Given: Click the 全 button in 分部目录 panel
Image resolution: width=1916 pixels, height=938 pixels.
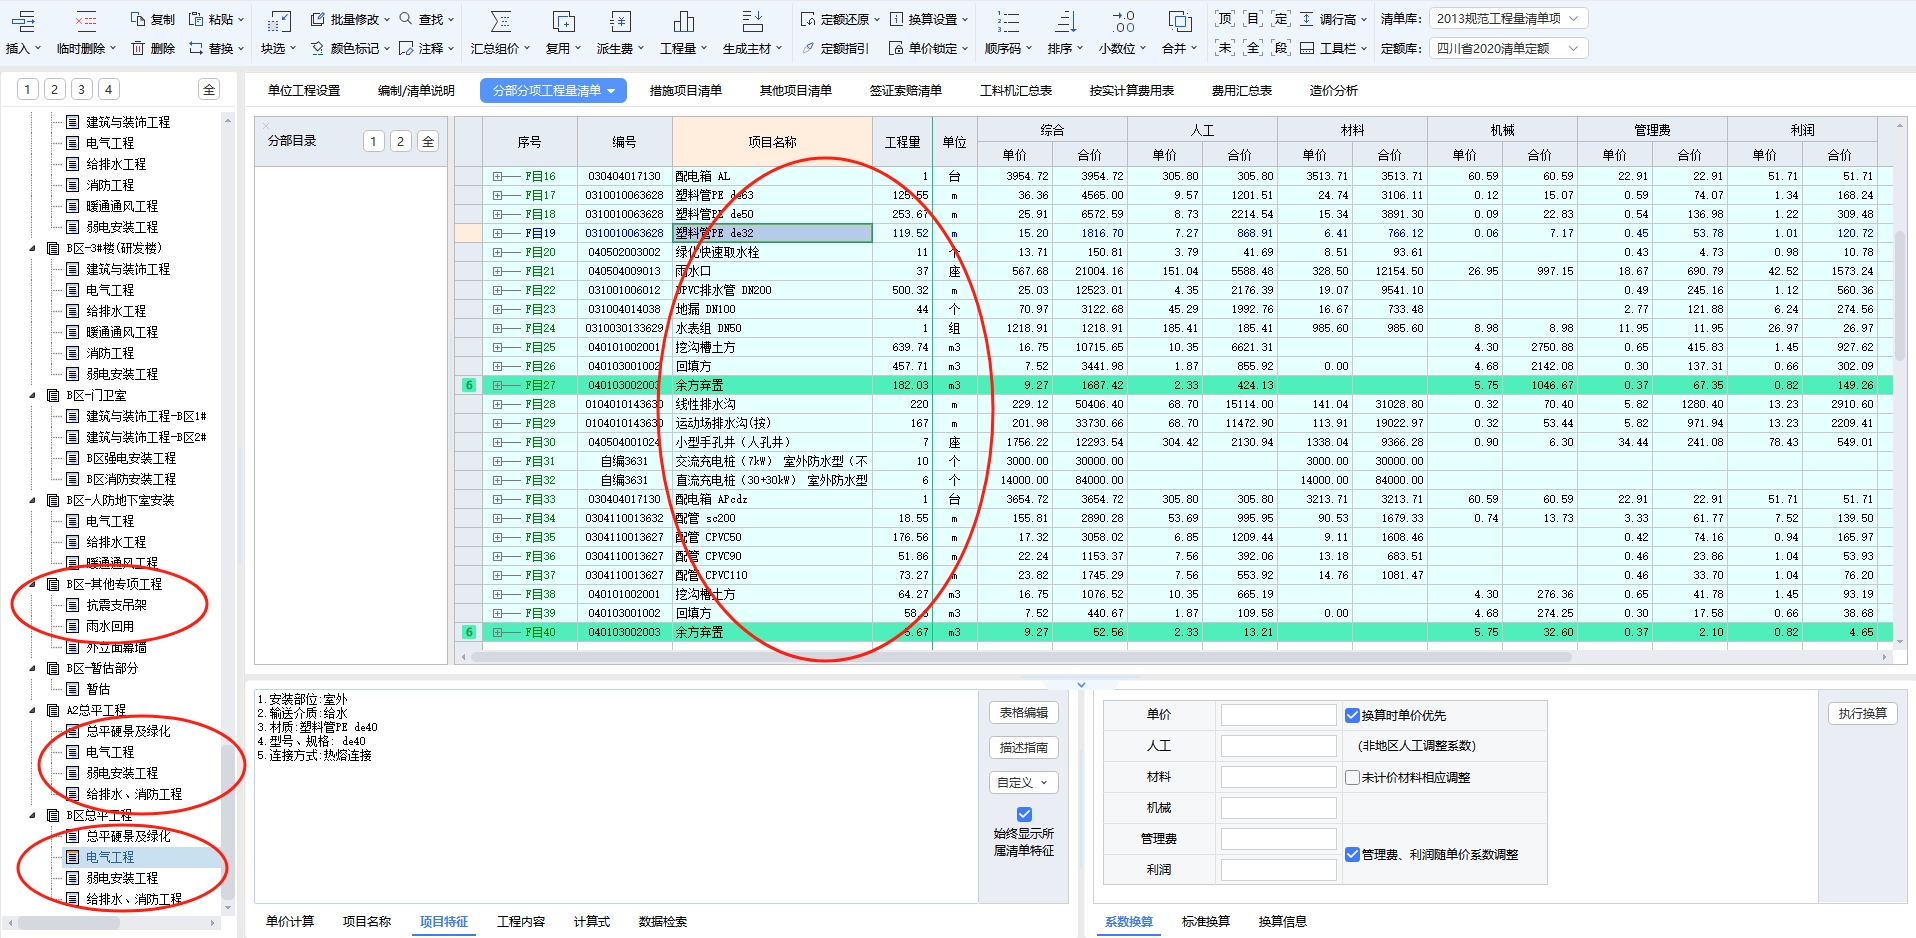Looking at the screenshot, I should 428,141.
